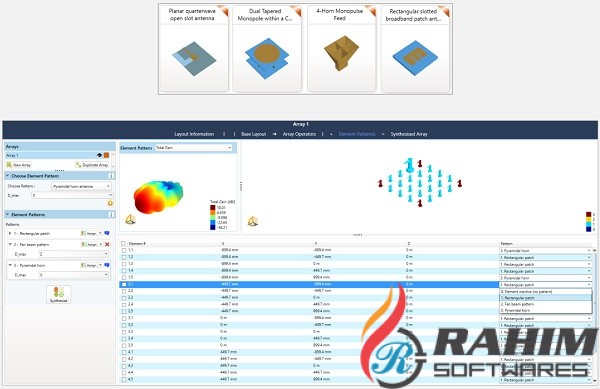600x389 pixels.
Task: Click the Array 1 orange color swatch
Action: tap(106, 155)
